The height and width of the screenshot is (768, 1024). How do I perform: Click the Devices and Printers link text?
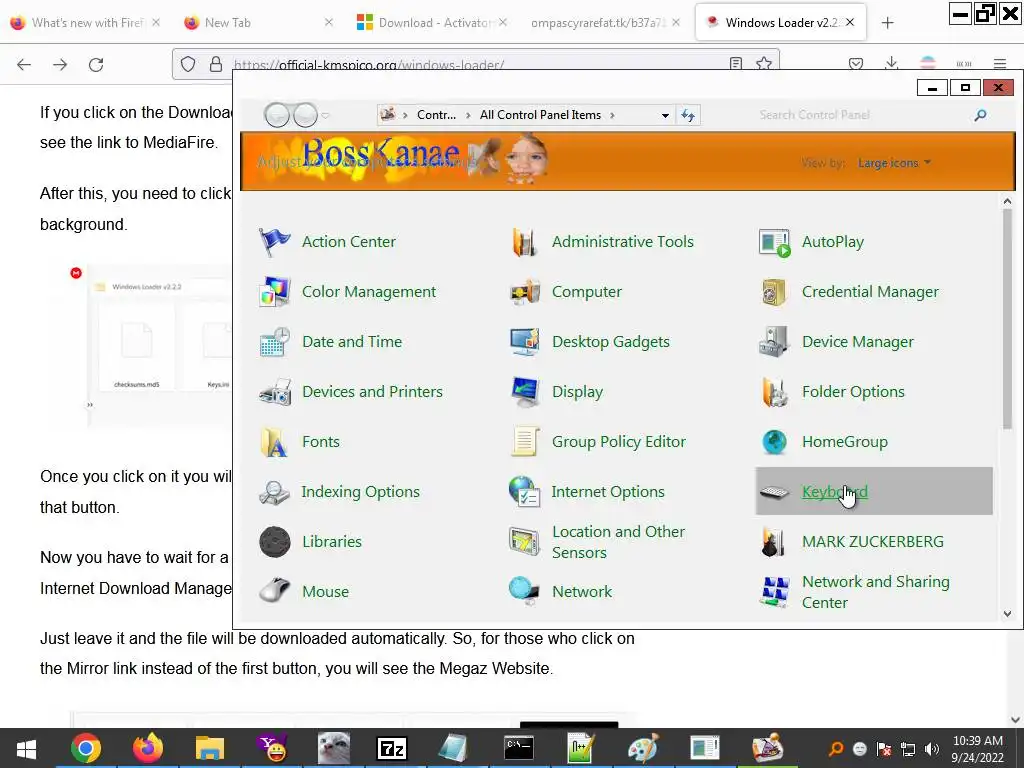(372, 392)
